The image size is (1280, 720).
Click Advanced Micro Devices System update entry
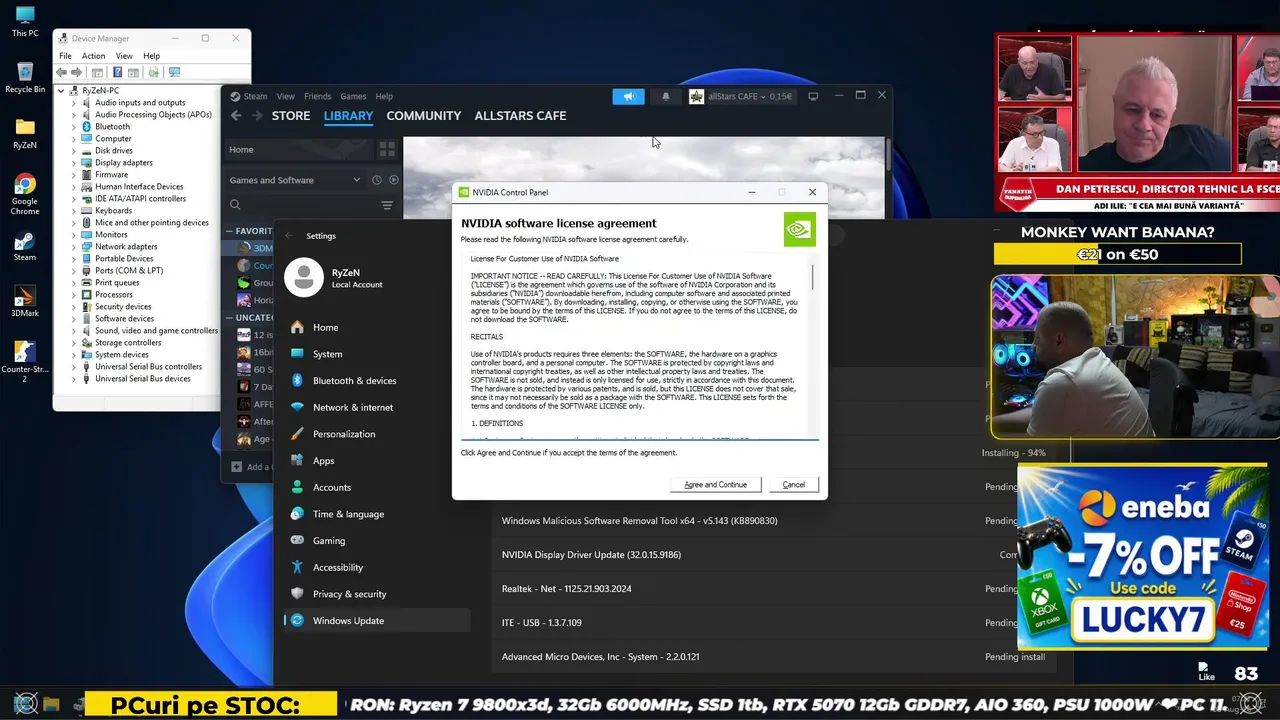click(601, 657)
